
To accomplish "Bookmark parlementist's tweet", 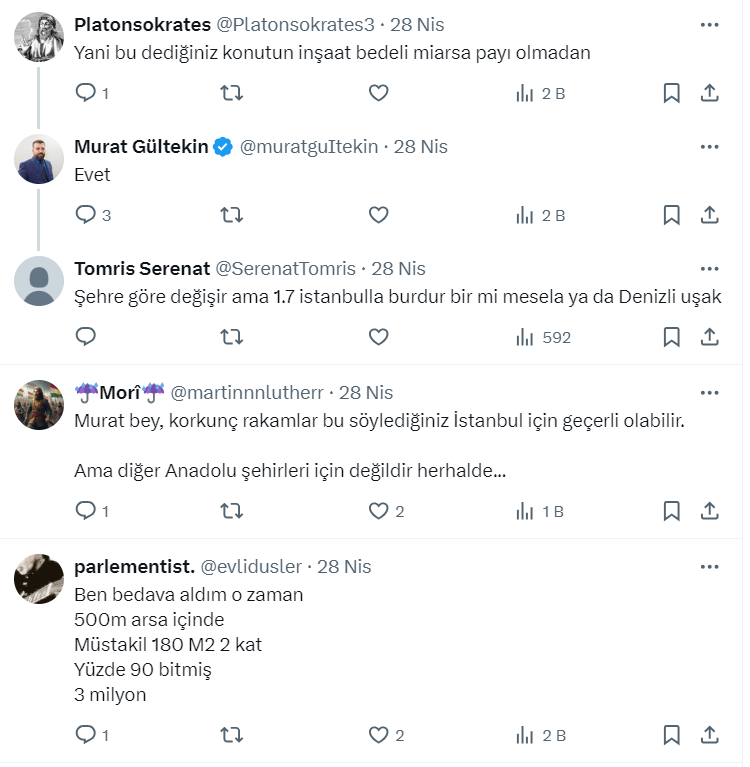I will (672, 735).
